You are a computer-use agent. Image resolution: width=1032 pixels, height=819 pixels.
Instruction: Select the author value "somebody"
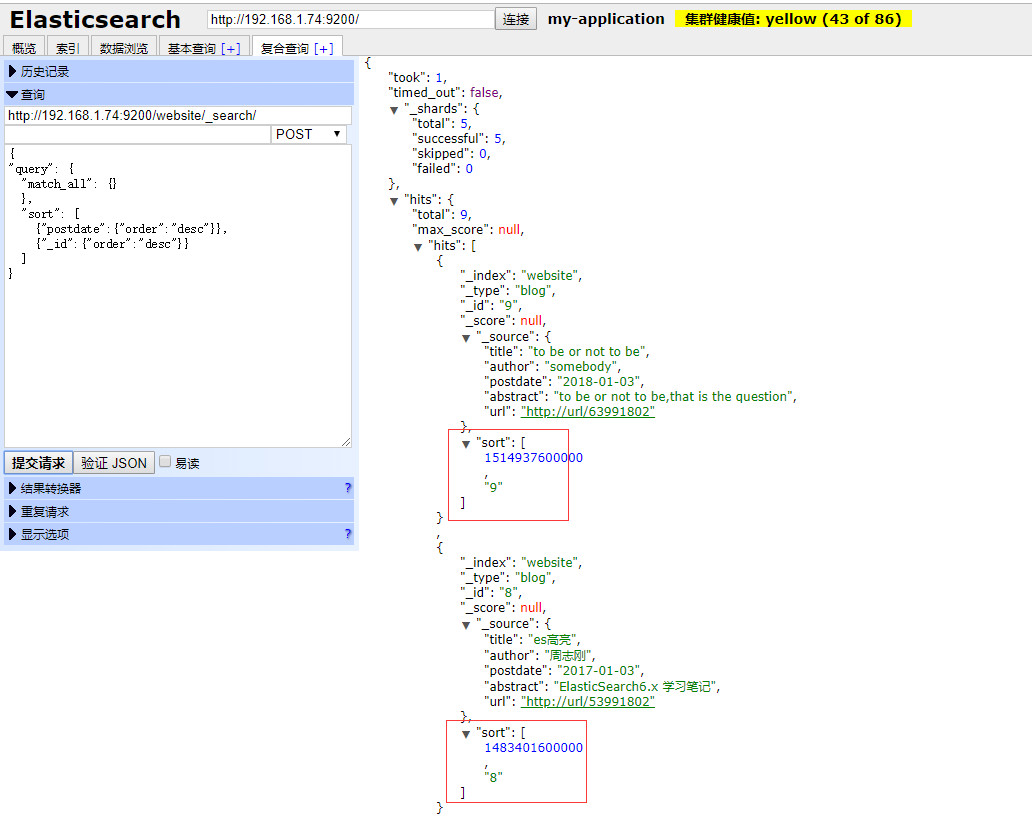coord(580,367)
